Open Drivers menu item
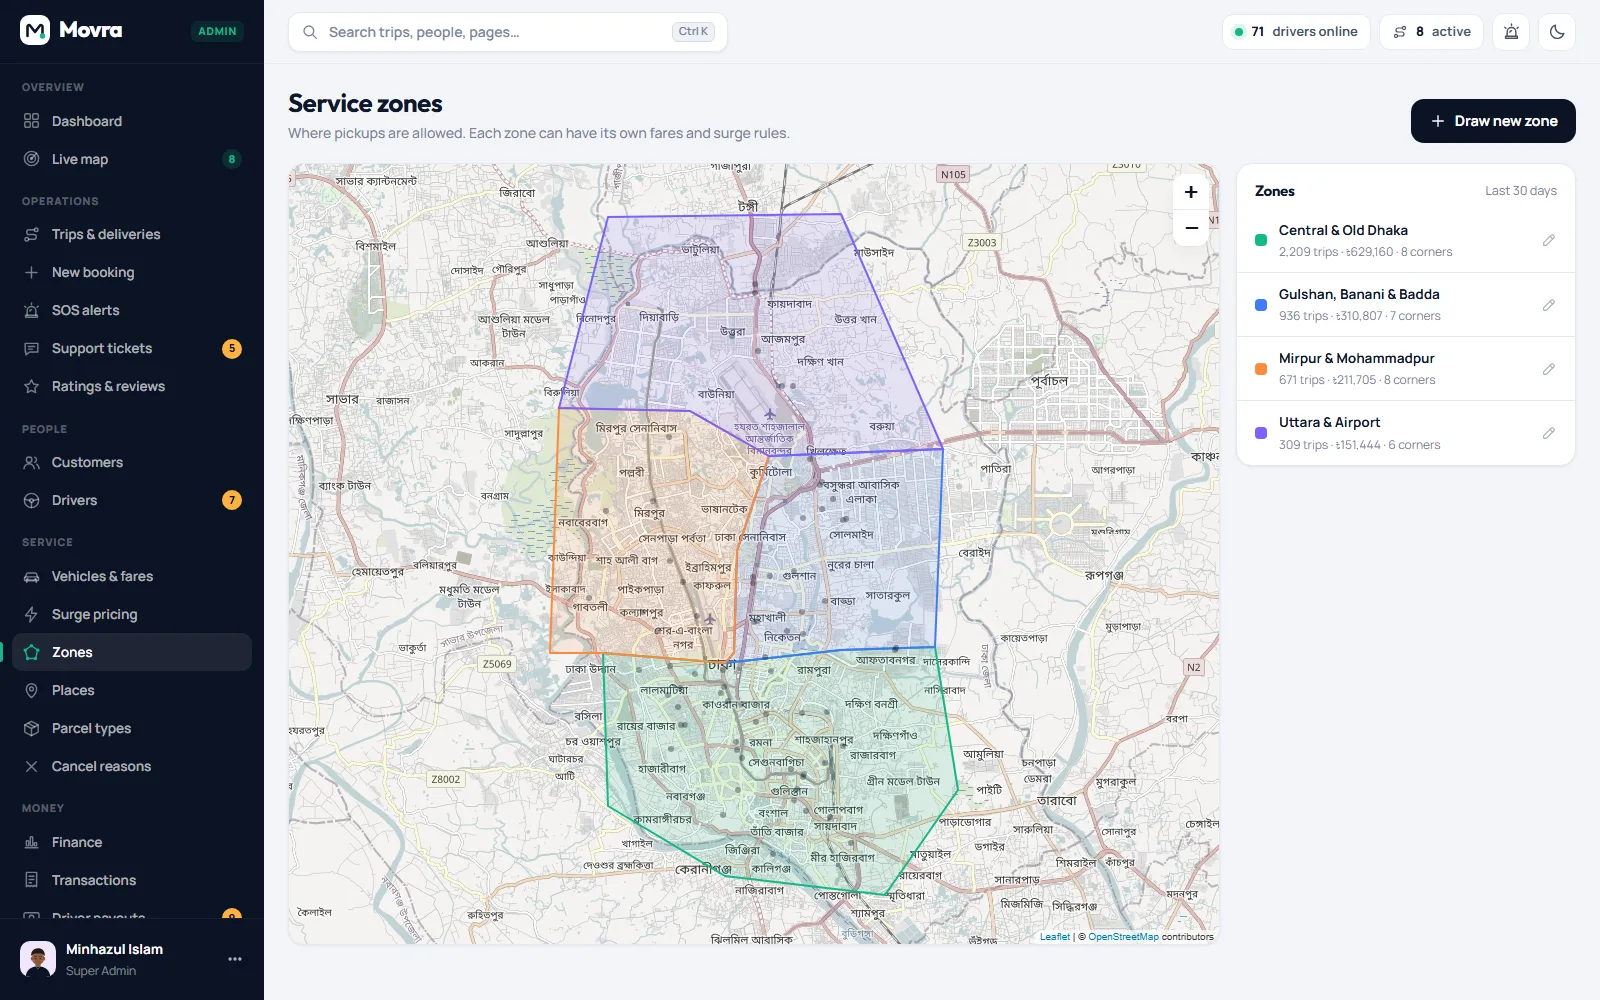The height and width of the screenshot is (1000, 1600). [132, 500]
